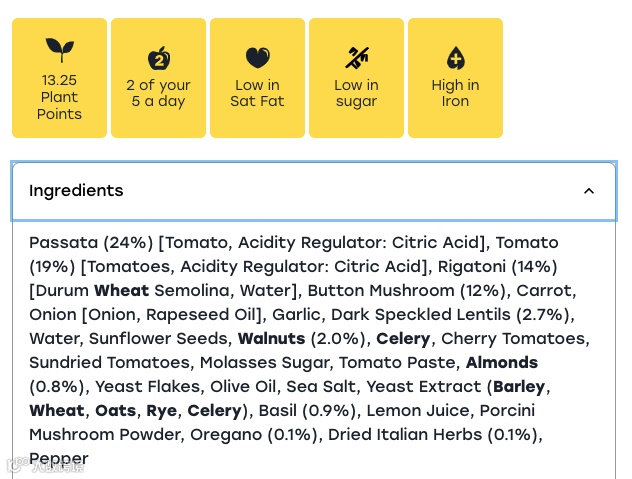Collapse the Ingredients section via its chevron
Viewport: 632px width, 479px height.
tap(589, 191)
